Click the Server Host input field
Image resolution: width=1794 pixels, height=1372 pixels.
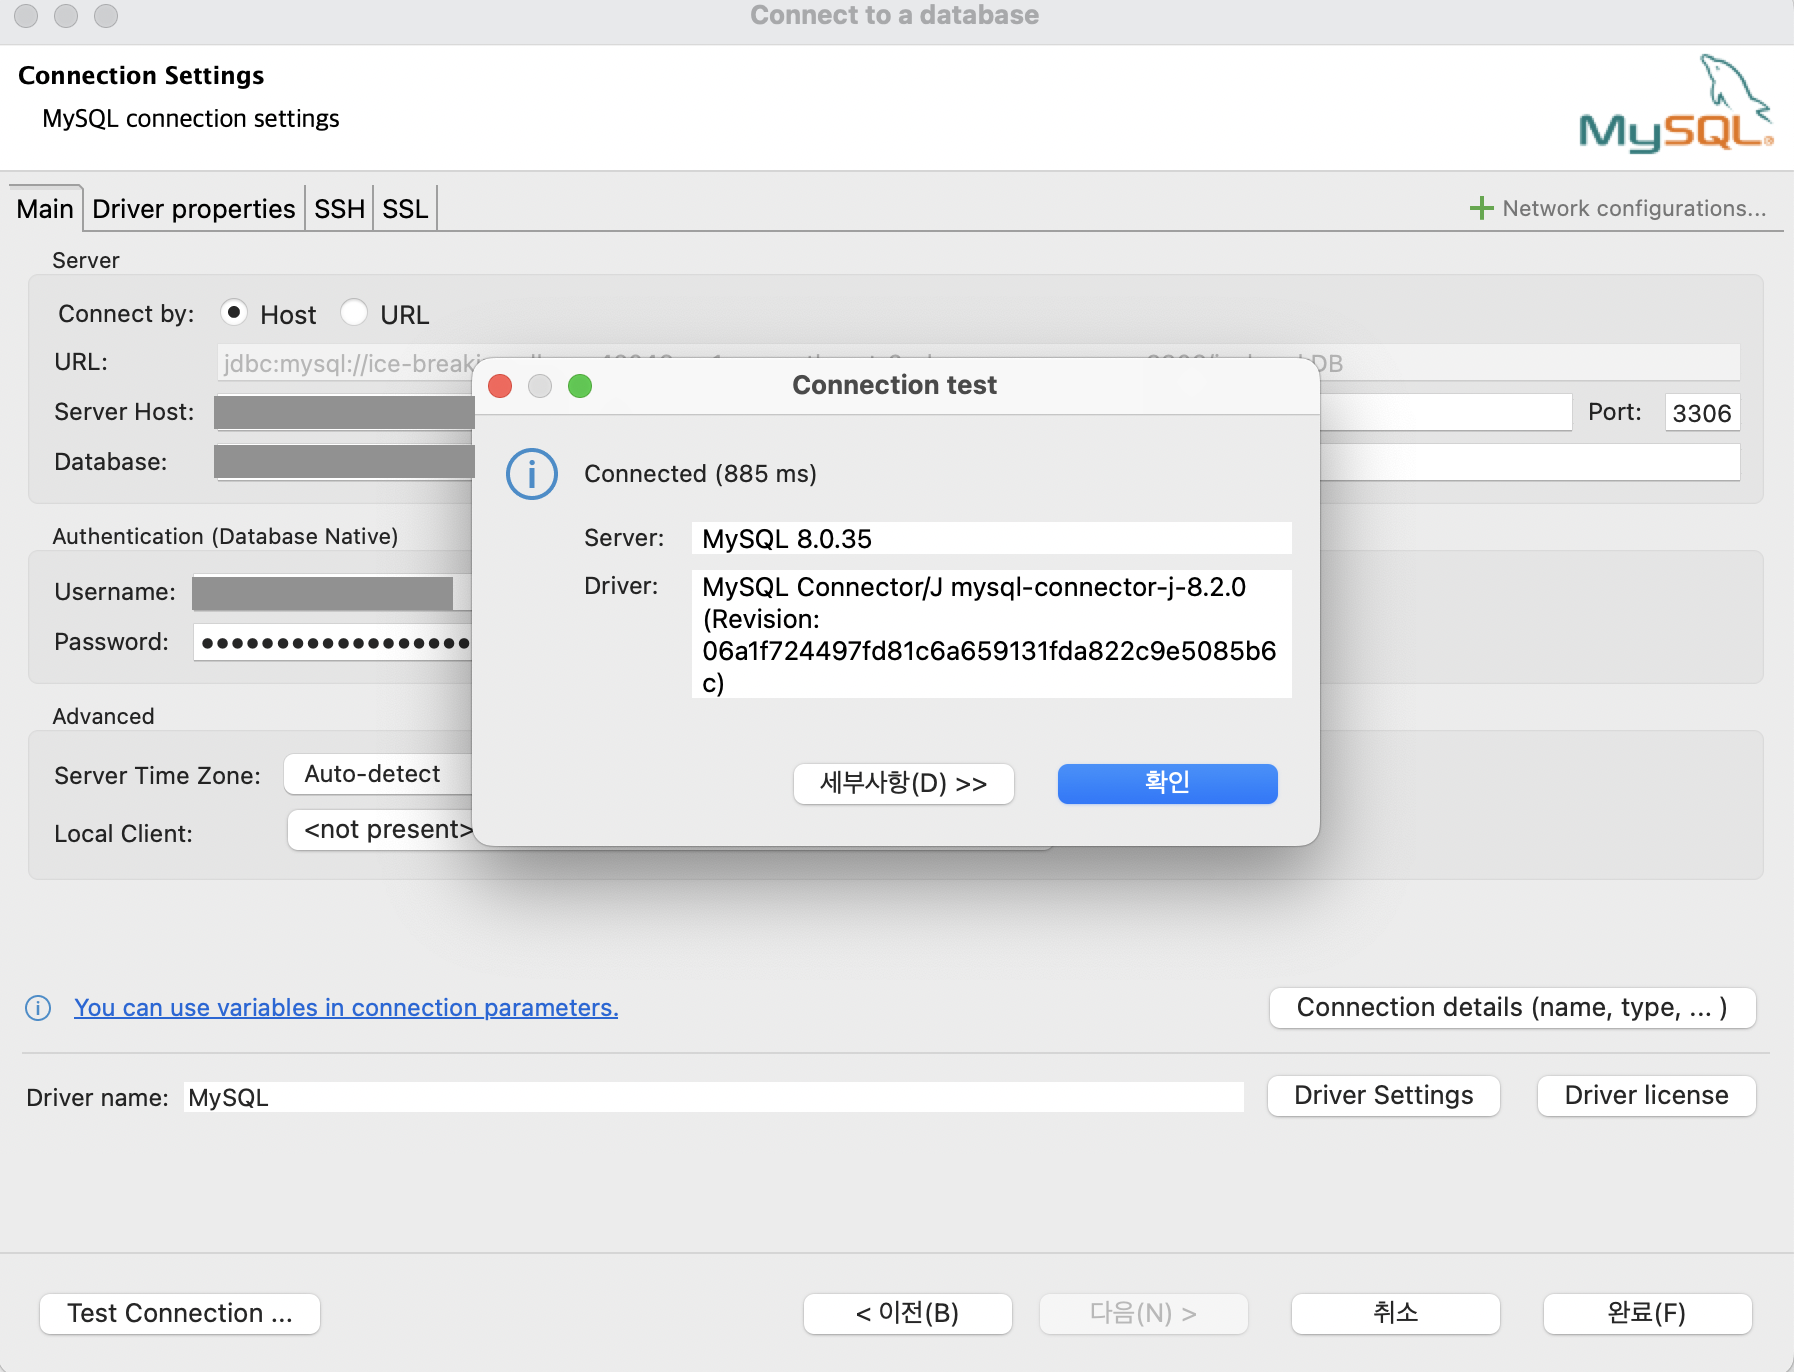(893, 412)
